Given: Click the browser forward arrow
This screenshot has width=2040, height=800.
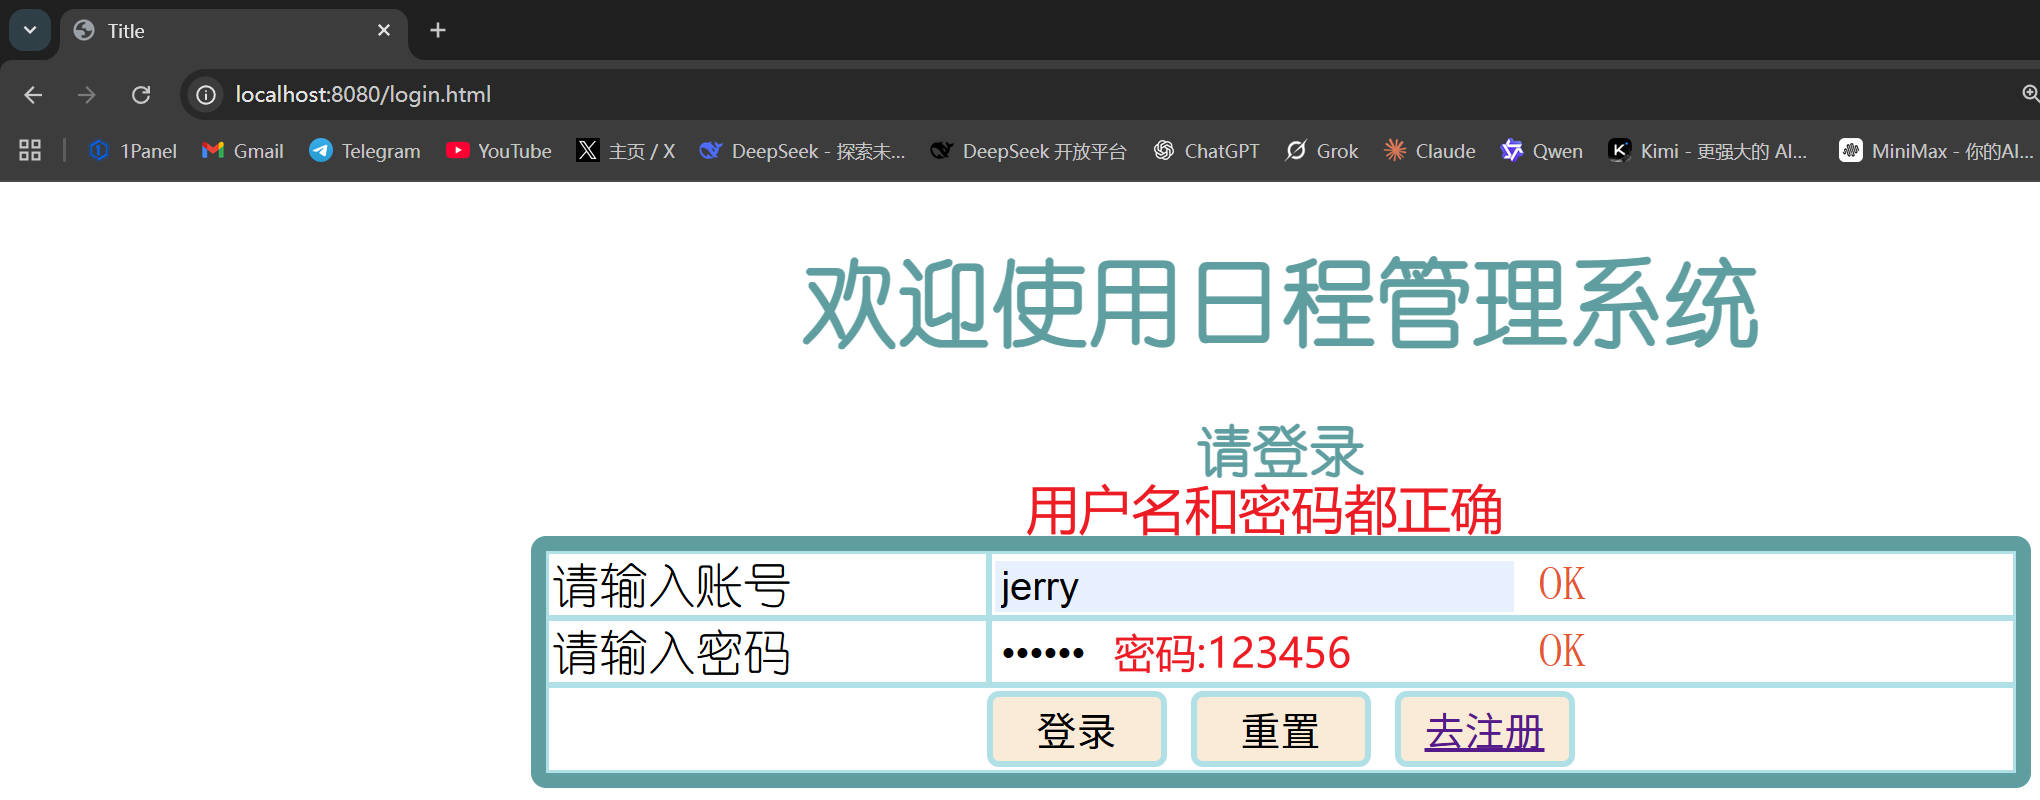Looking at the screenshot, I should 87,95.
